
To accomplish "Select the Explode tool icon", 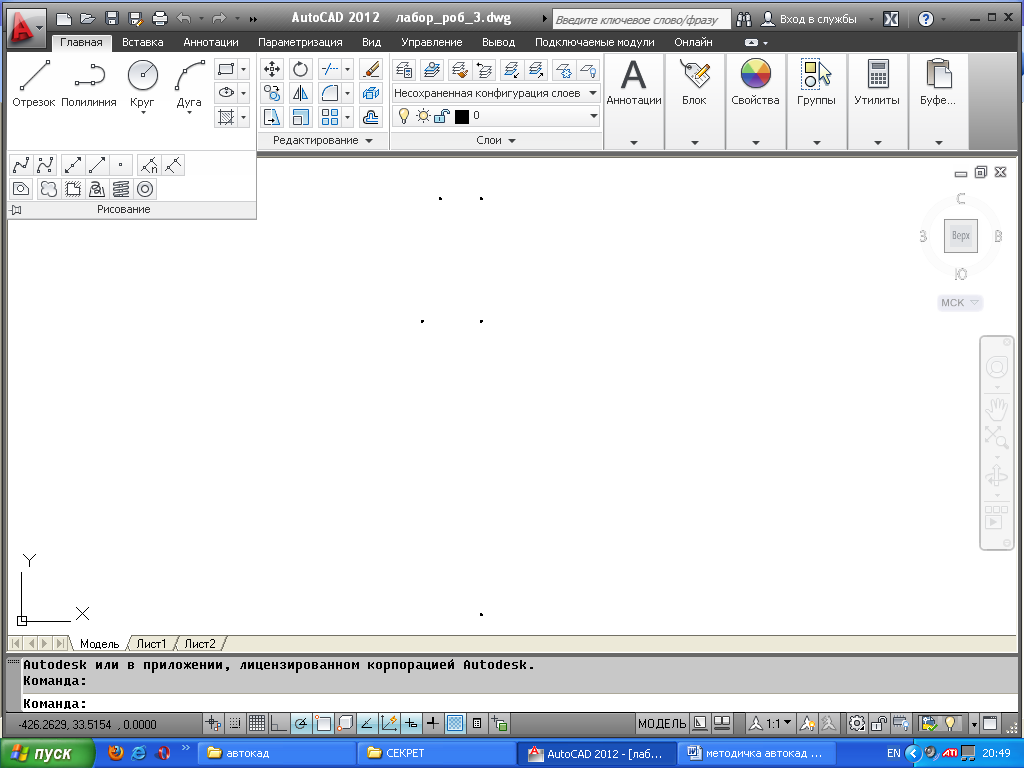I will click(371, 93).
